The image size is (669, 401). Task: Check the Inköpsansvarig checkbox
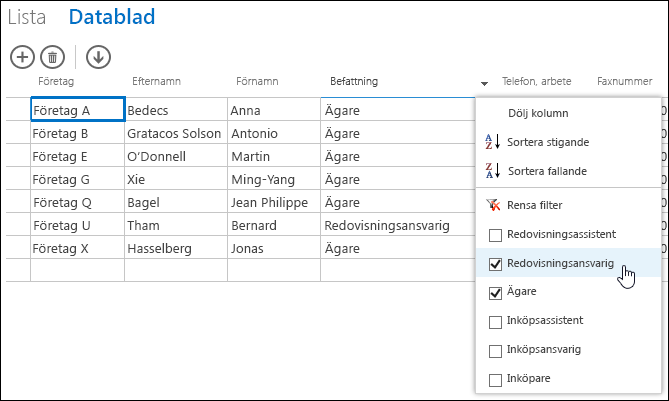[495, 351]
